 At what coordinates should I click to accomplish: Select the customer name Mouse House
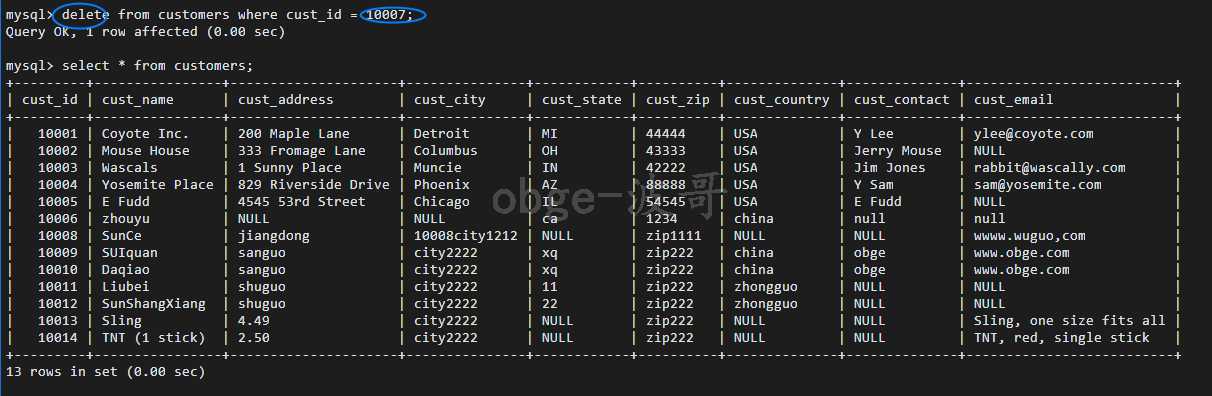pos(146,151)
